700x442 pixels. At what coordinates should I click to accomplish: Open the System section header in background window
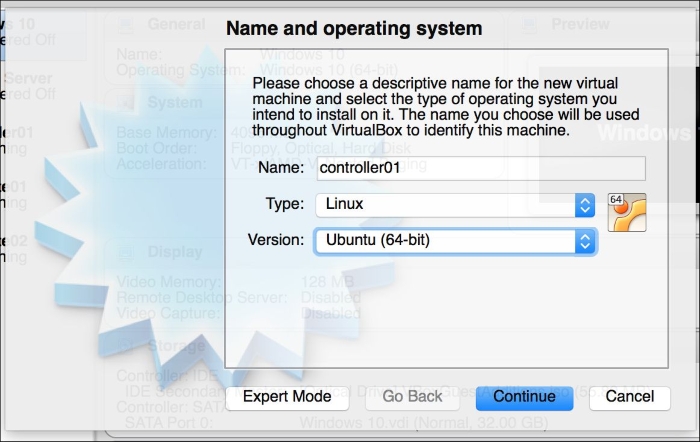point(175,102)
